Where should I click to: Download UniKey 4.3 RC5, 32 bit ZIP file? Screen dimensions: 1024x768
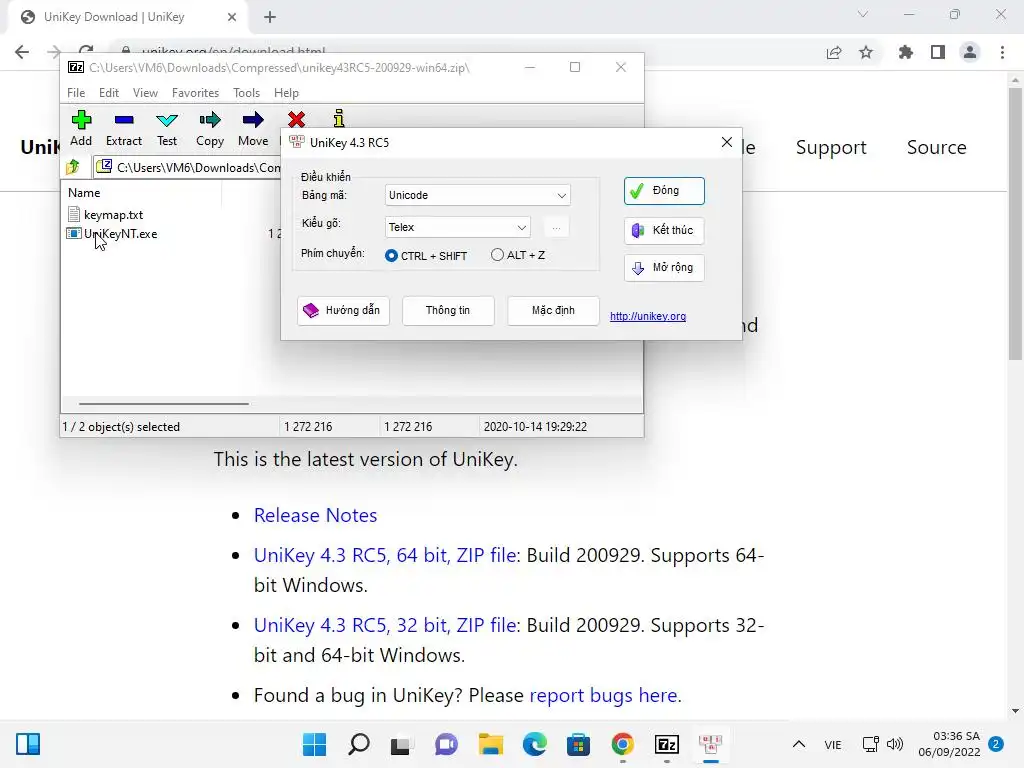click(x=386, y=625)
